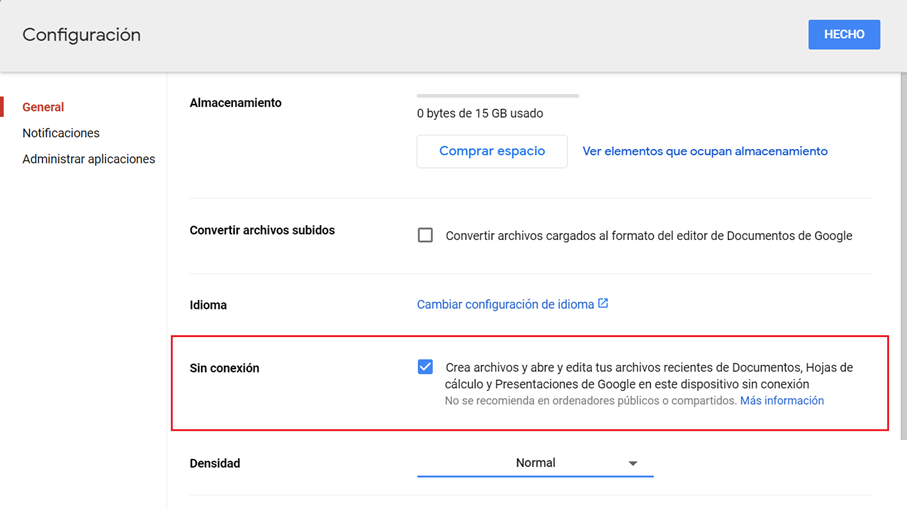The height and width of the screenshot is (509, 907).
Task: Open Cambiar configuración de idioma link
Action: pos(505,305)
